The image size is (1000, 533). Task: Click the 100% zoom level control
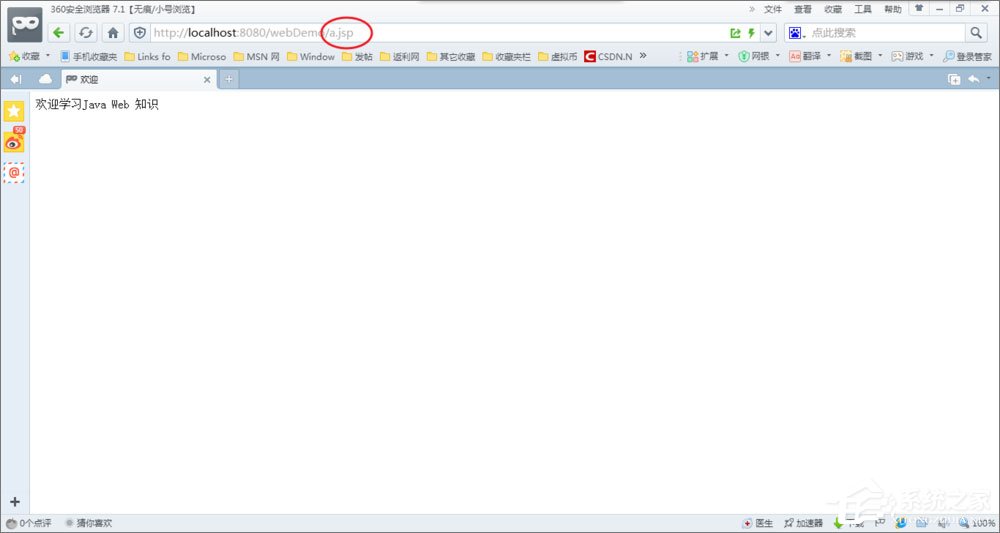[x=978, y=523]
